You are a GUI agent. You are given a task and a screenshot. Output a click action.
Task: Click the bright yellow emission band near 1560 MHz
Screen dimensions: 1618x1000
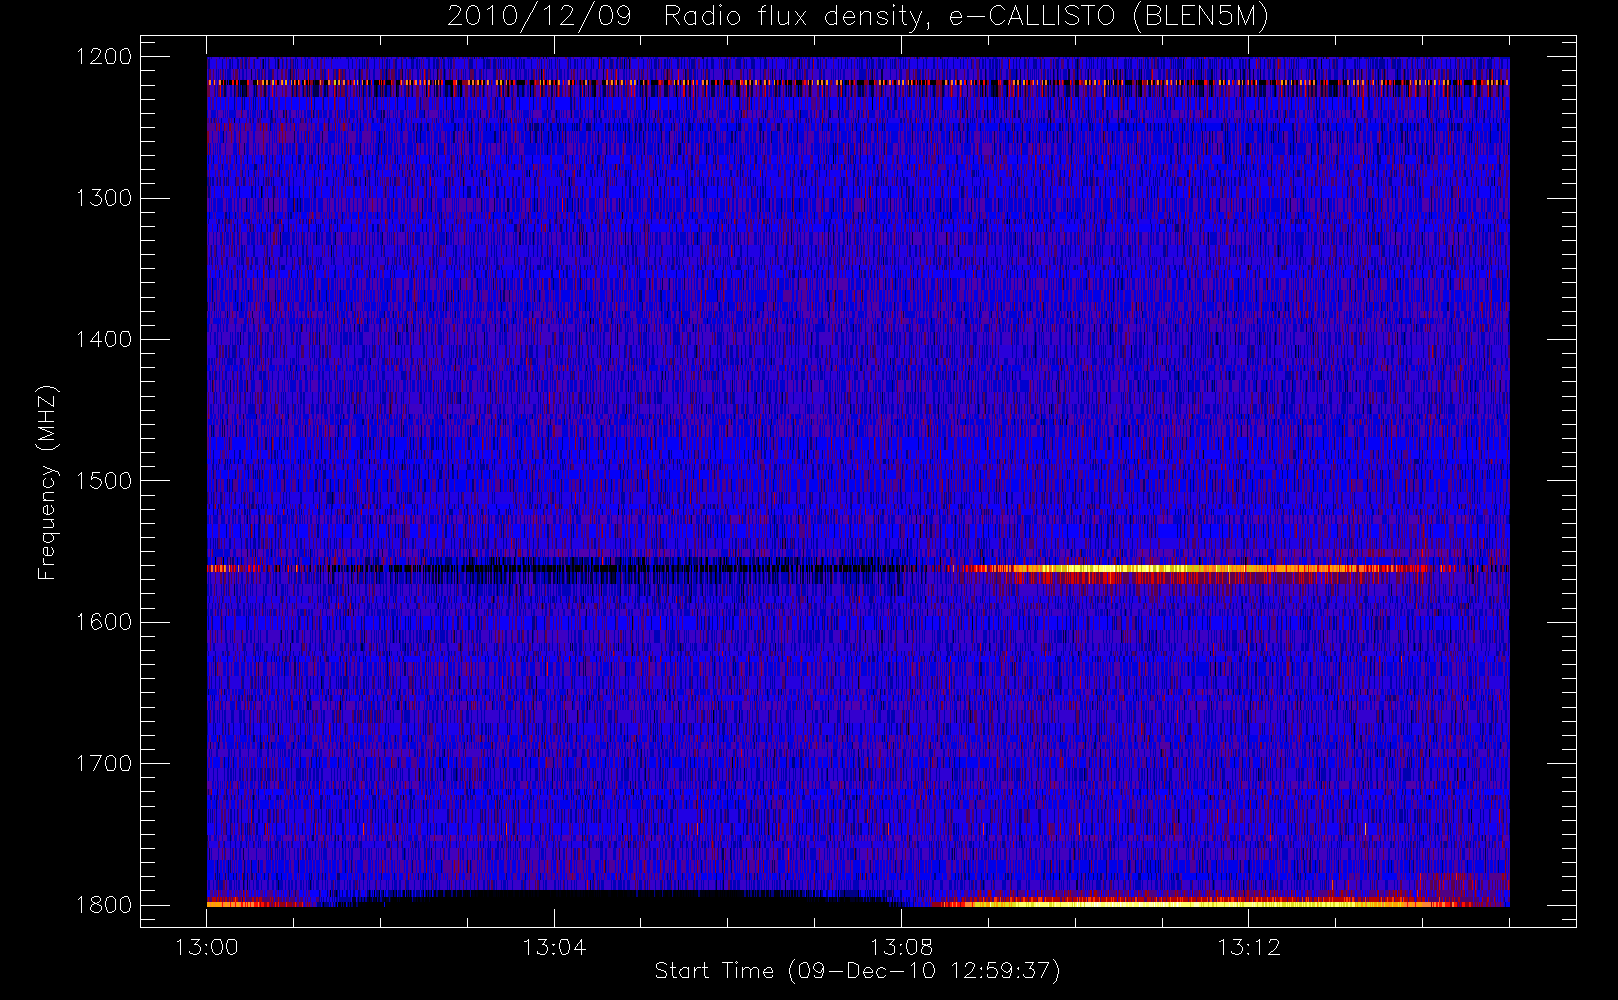tap(1200, 569)
